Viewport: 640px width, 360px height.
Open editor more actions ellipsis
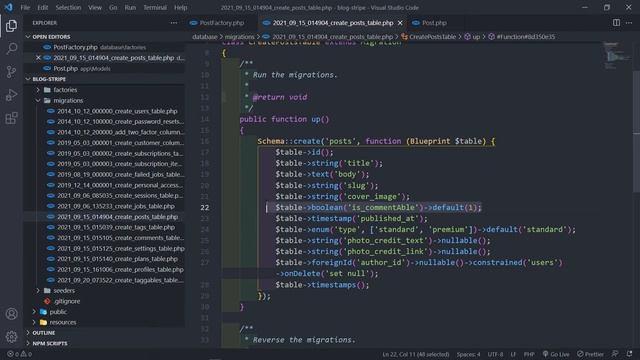tap(629, 23)
